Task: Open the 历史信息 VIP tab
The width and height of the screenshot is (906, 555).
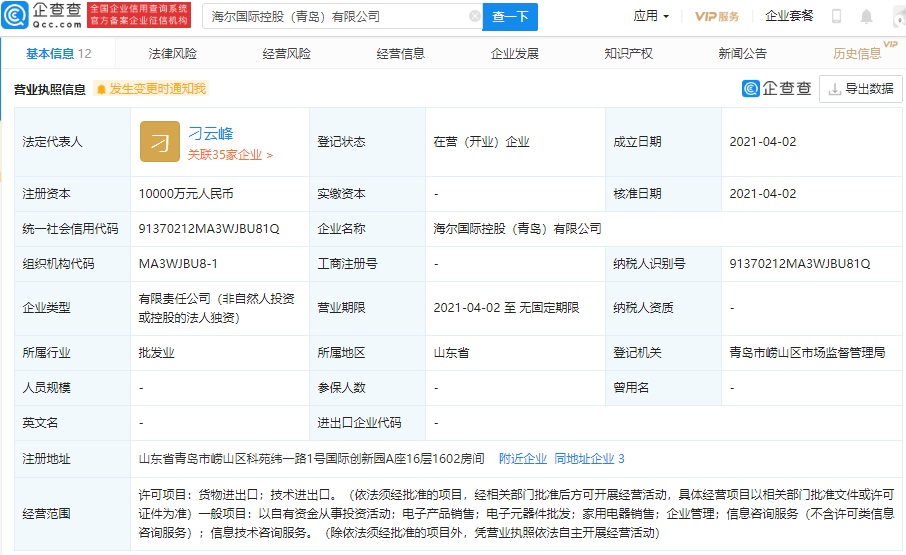Action: [x=859, y=54]
